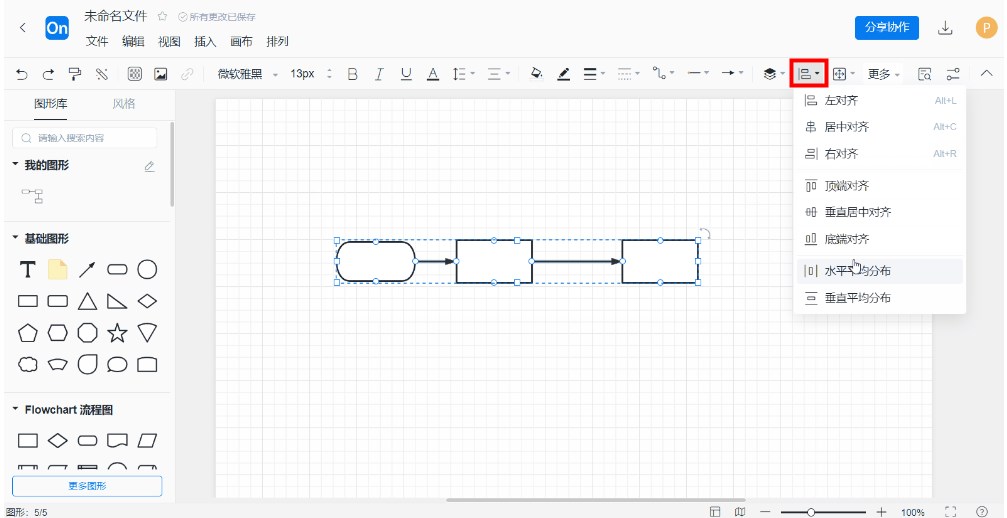
Task: Click the redo arrow icon
Action: click(48, 74)
